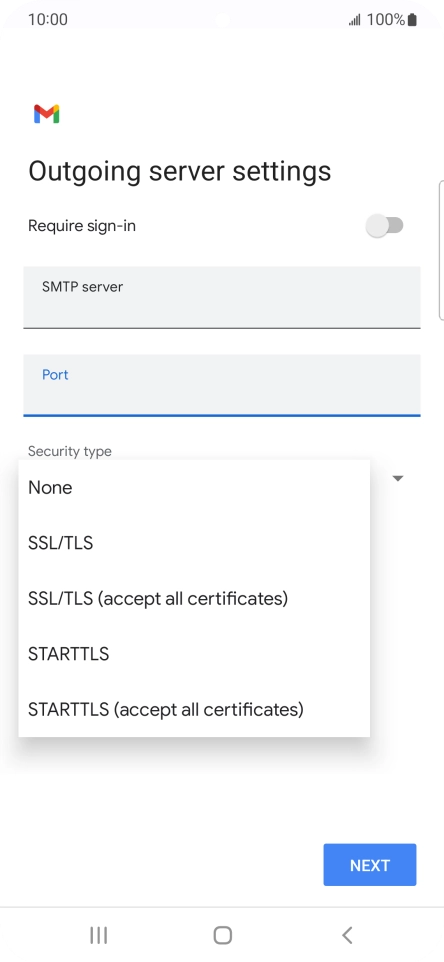Screen dimensions: 444x962
Task: Tap the signal strength icon
Action: coord(355,20)
